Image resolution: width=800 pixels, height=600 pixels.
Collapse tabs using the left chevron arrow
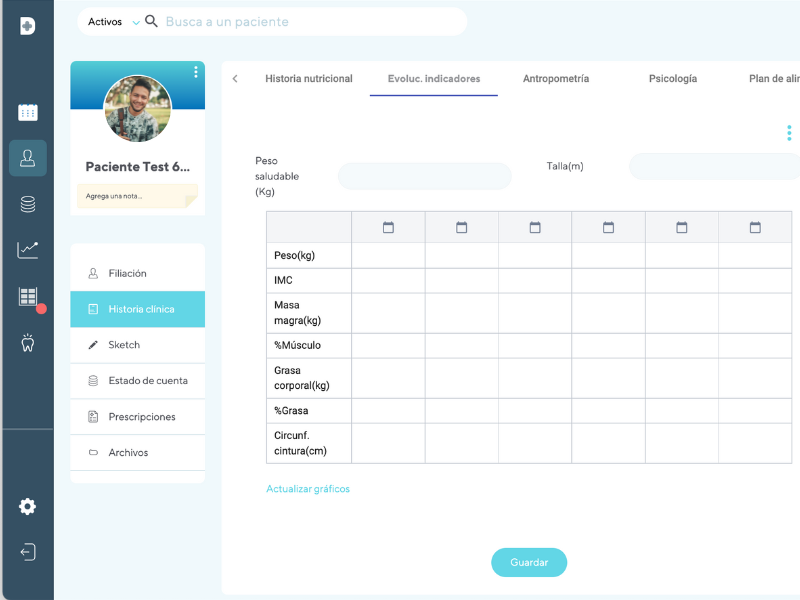coord(235,77)
